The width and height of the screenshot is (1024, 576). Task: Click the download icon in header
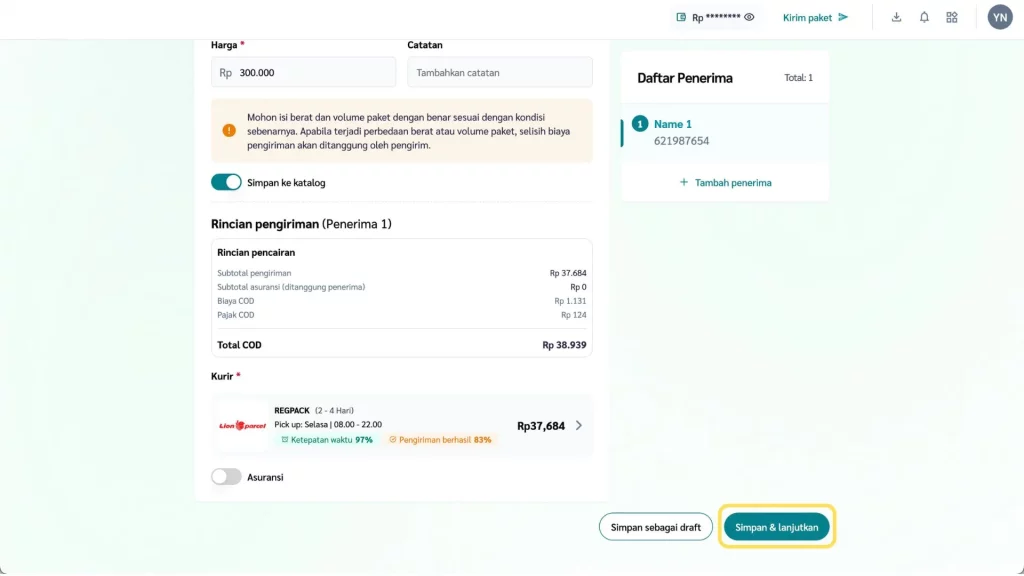[896, 17]
